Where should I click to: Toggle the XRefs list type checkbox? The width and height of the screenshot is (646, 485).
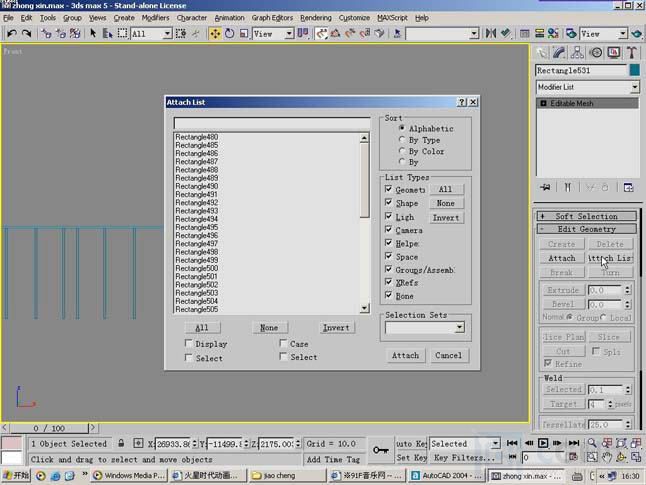tap(388, 282)
